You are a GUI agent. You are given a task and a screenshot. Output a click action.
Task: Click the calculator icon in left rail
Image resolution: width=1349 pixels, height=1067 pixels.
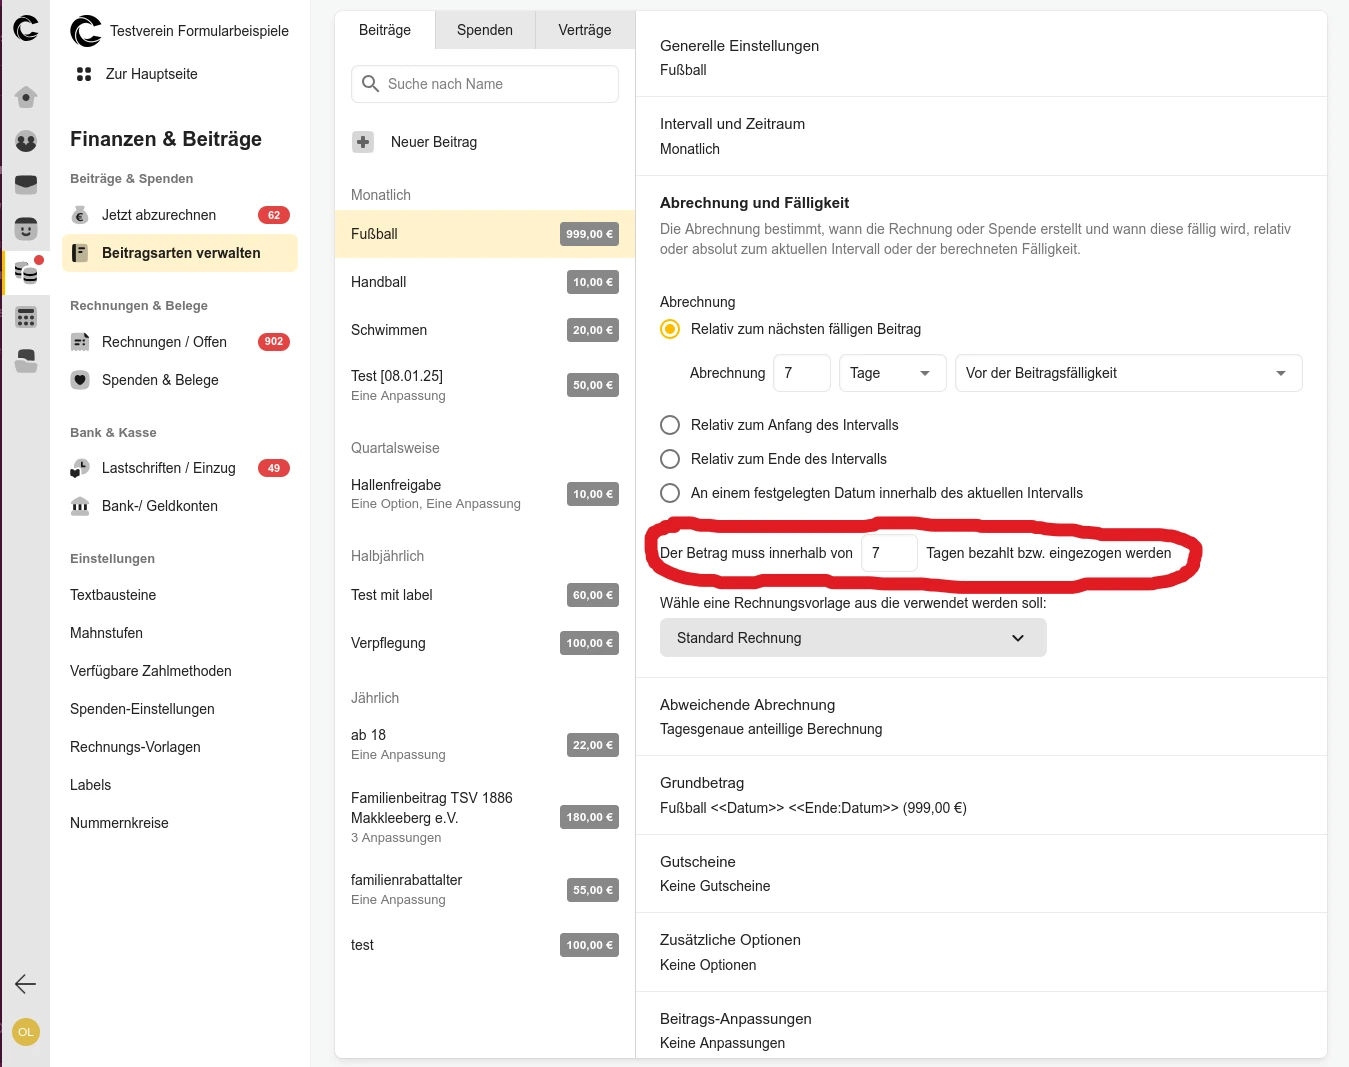pyautogui.click(x=26, y=318)
